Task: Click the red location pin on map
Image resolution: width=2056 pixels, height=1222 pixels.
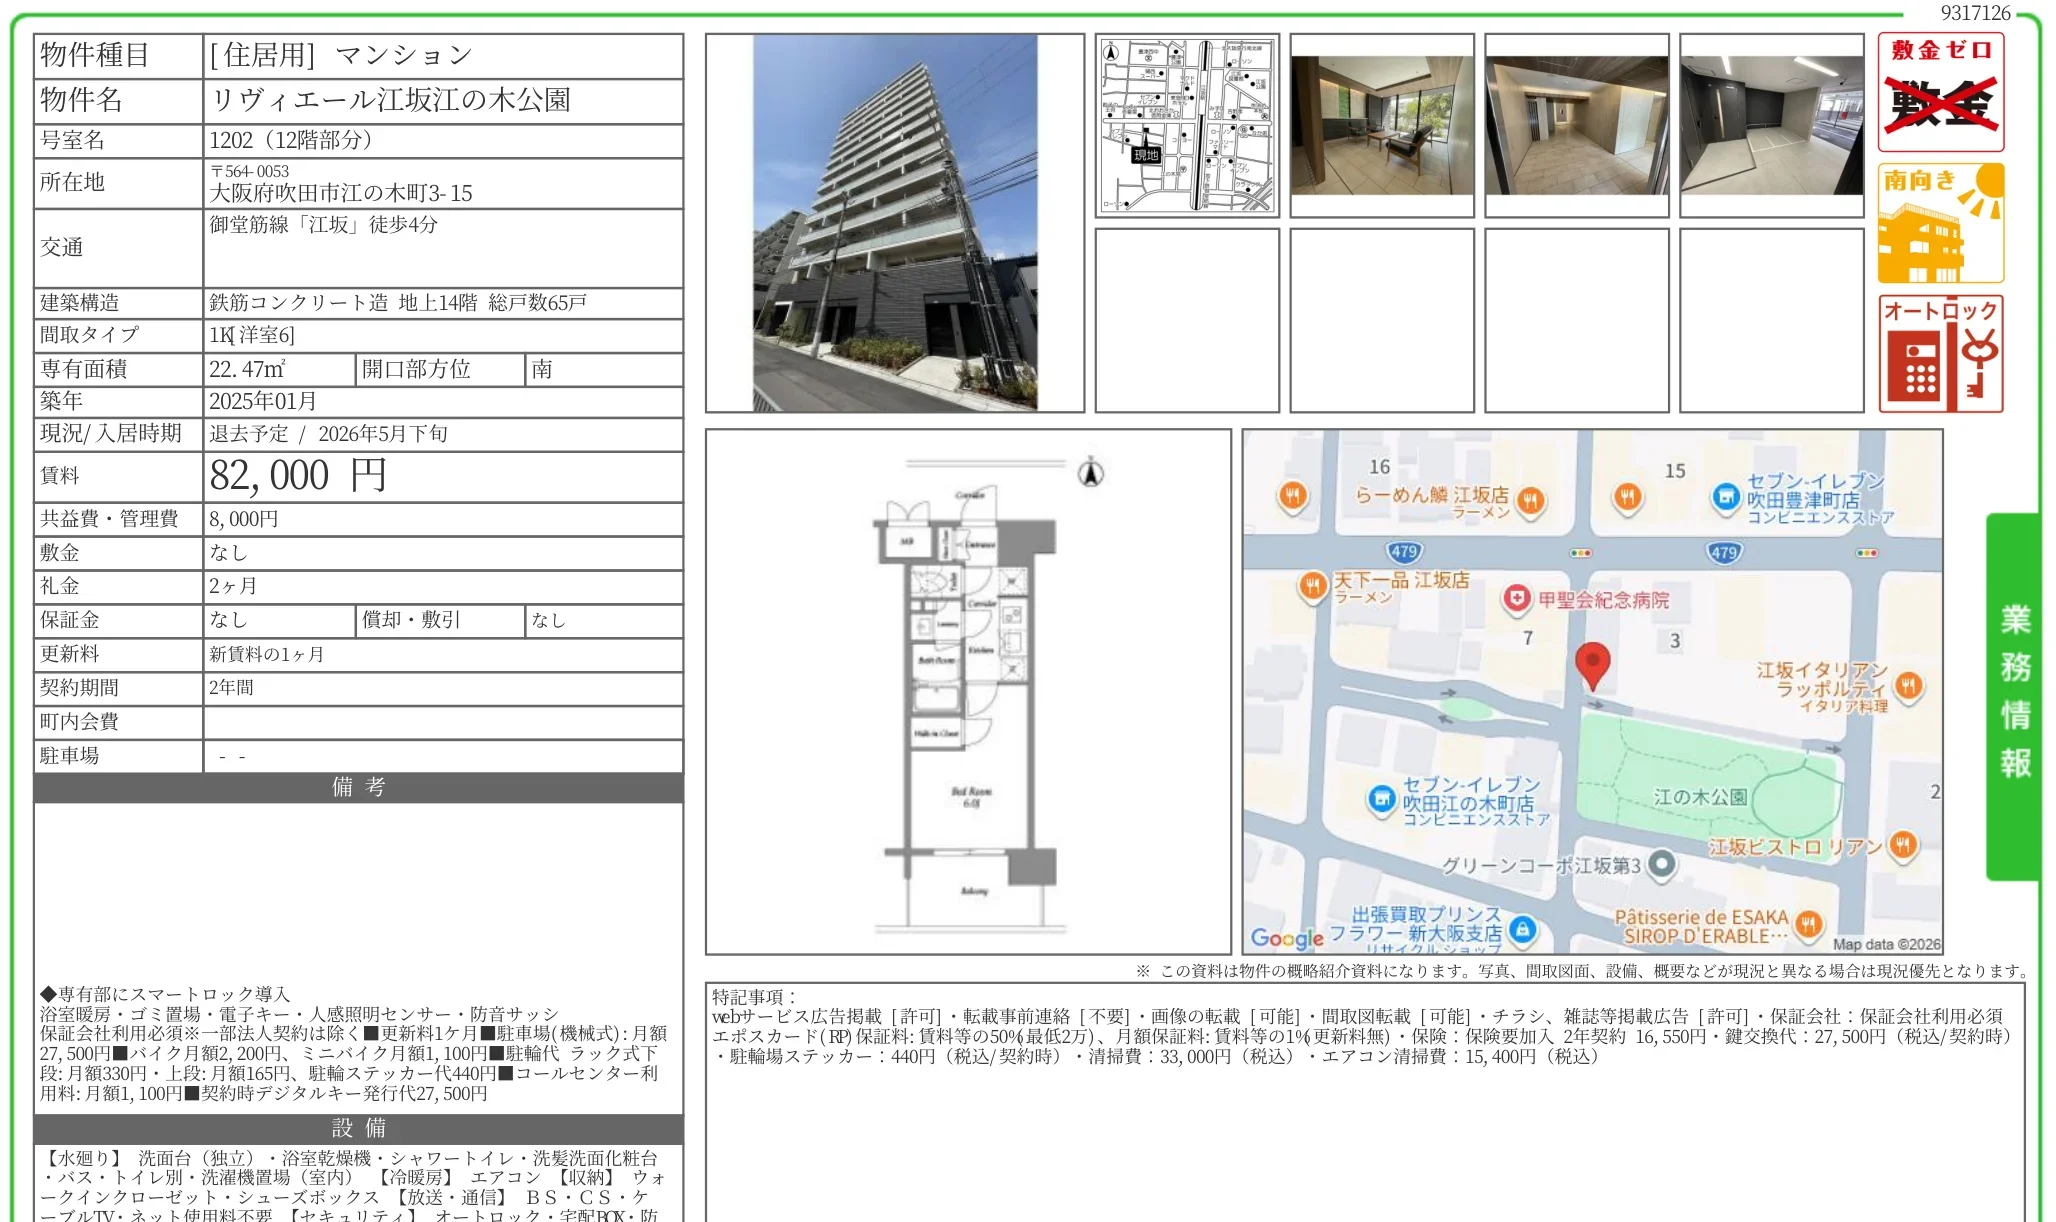Action: 1592,665
